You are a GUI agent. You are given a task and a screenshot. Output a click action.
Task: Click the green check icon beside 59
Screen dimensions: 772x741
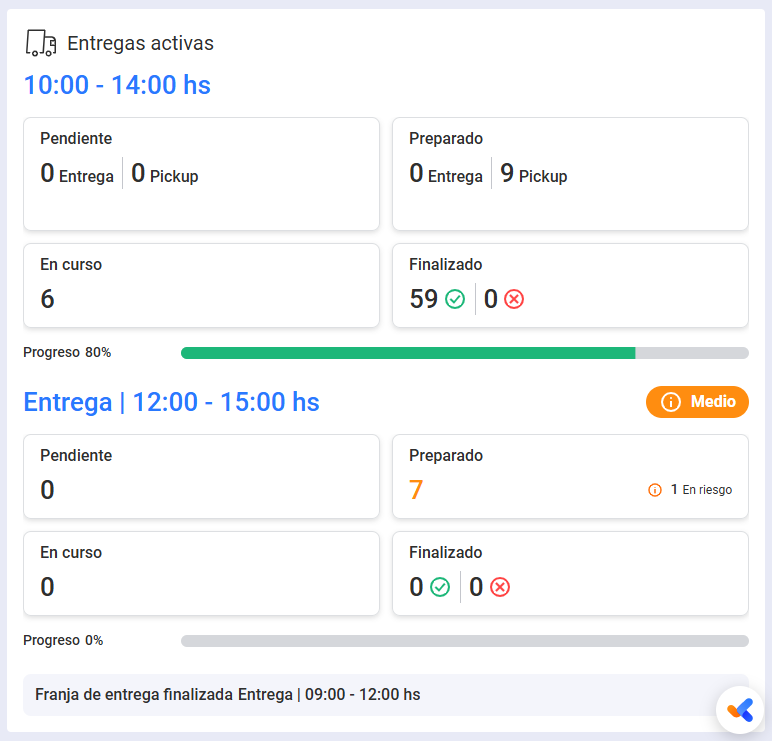point(454,299)
